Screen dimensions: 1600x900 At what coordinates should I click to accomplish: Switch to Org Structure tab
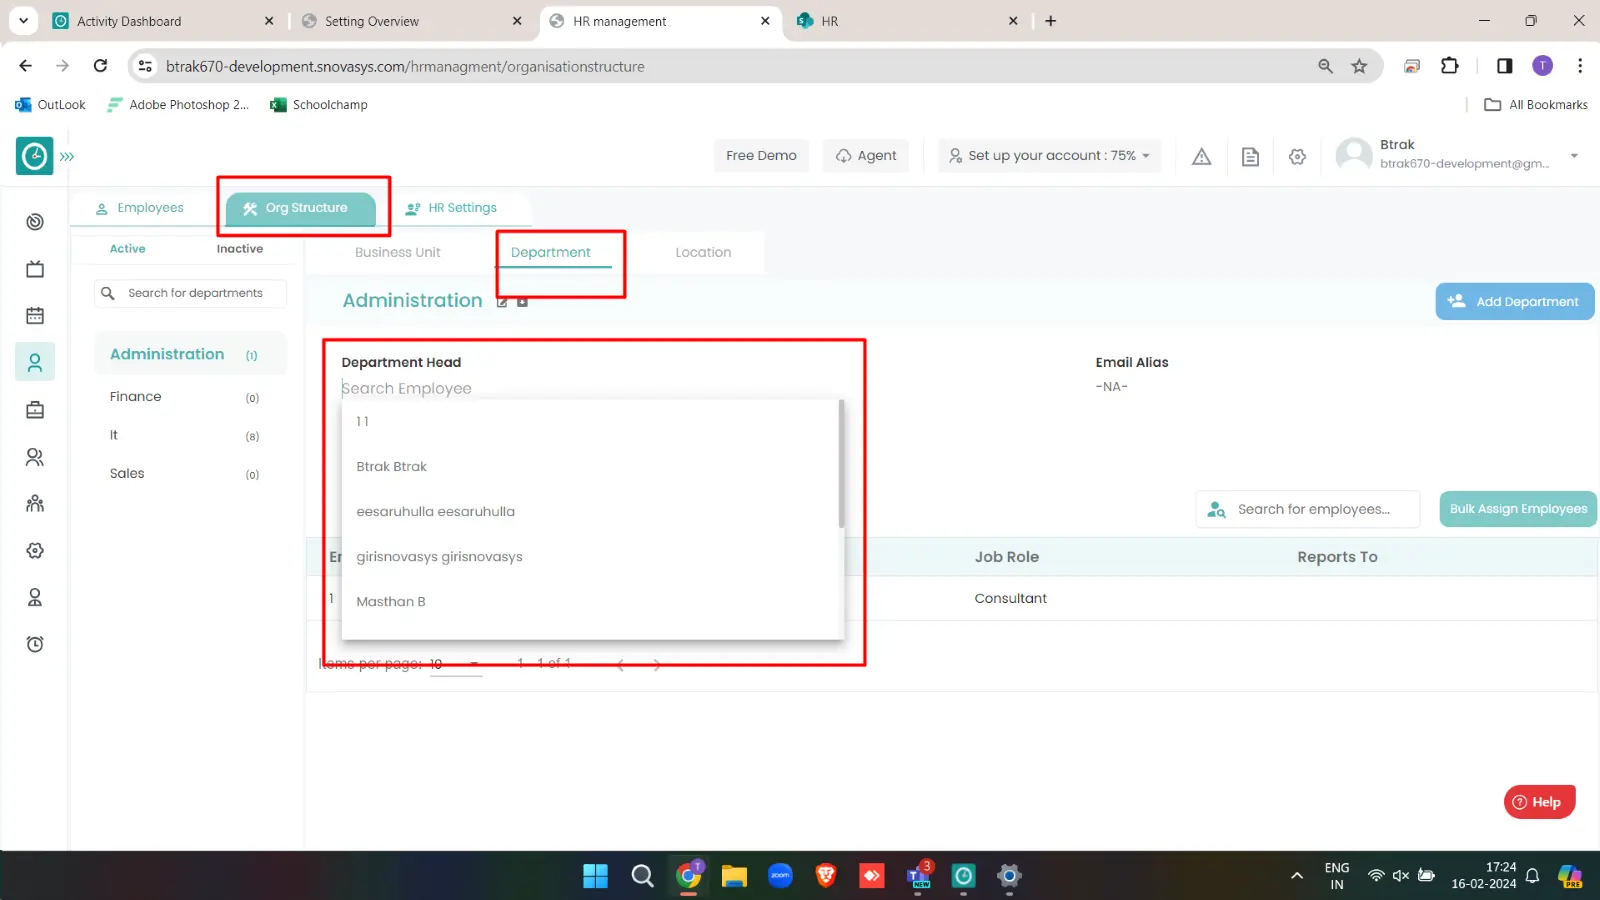(x=301, y=208)
